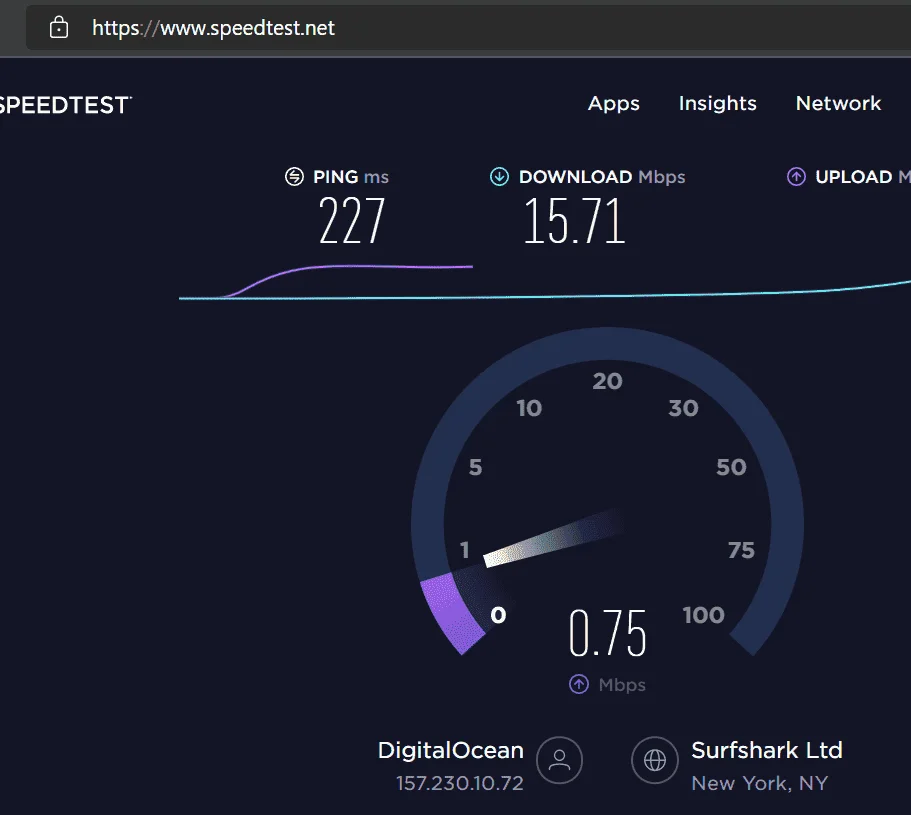Click the PING ms label
The width and height of the screenshot is (911, 815).
pos(351,177)
